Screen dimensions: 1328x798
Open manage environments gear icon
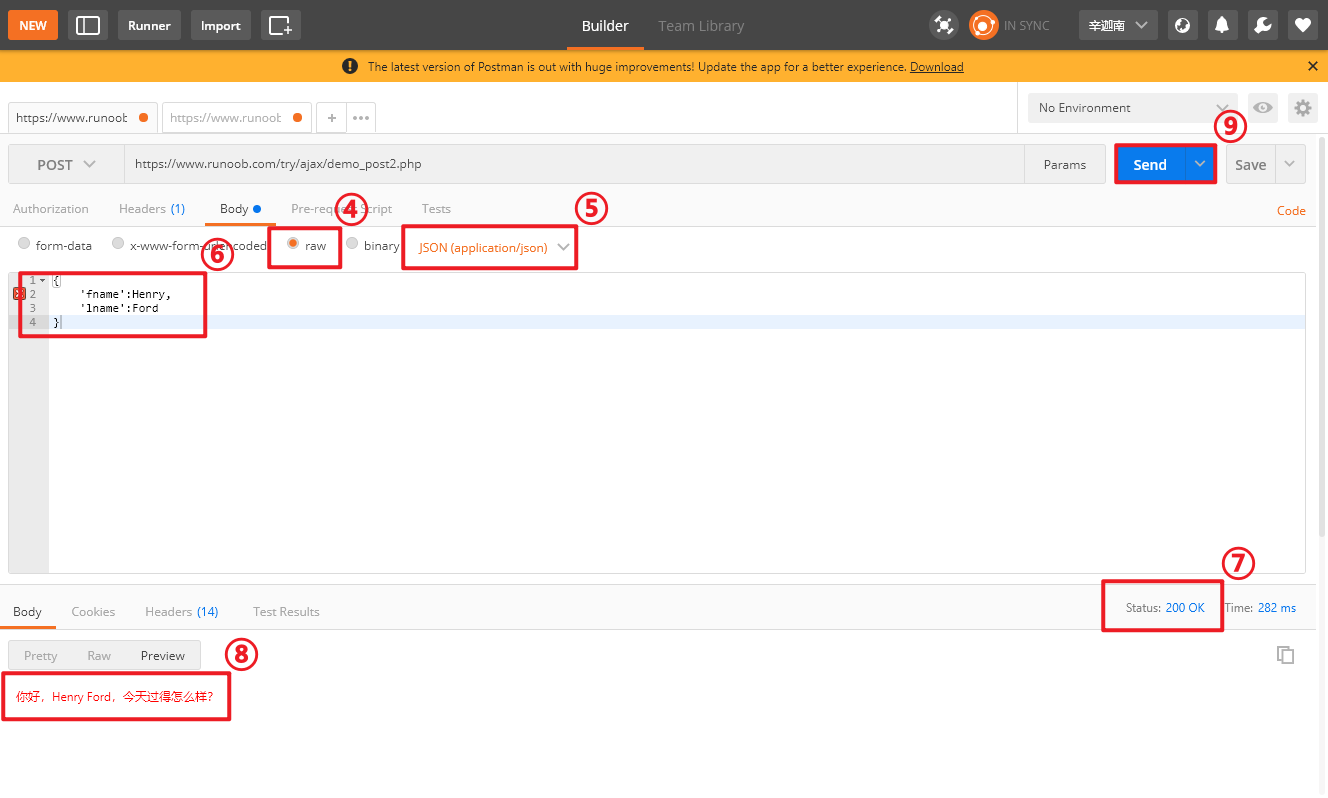coord(1302,107)
